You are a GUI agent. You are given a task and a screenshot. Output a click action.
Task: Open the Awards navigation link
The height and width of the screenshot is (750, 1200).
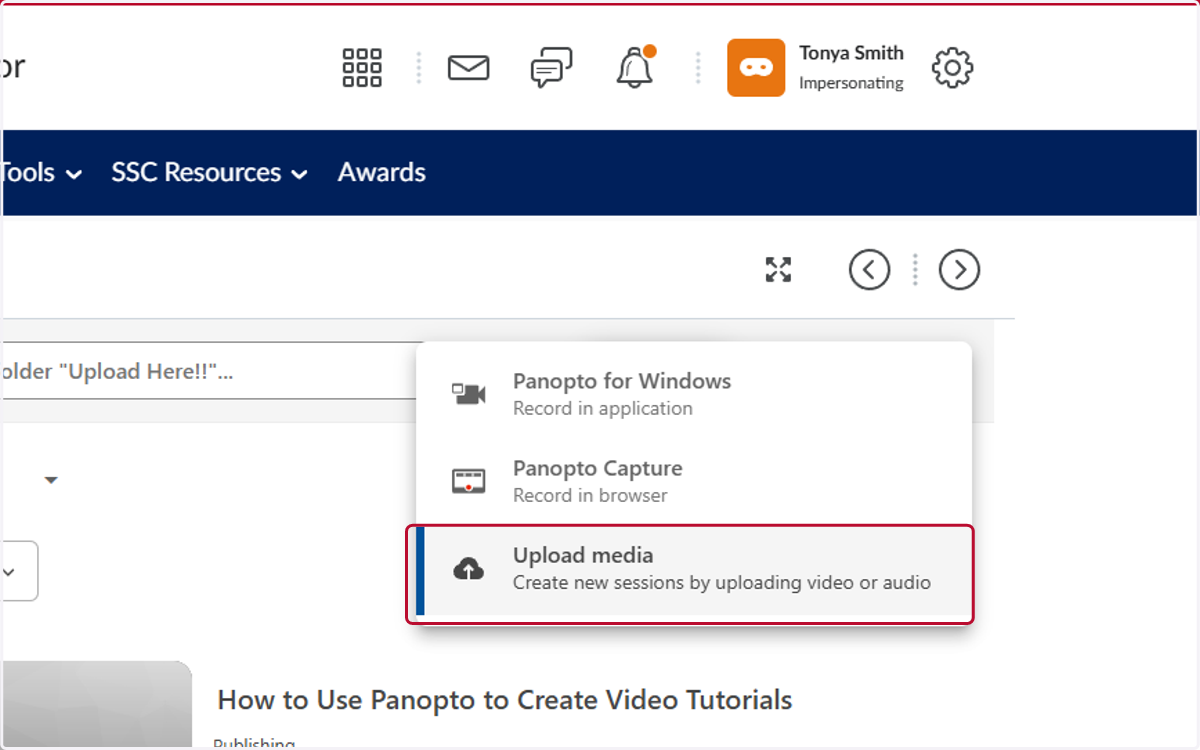pos(382,172)
